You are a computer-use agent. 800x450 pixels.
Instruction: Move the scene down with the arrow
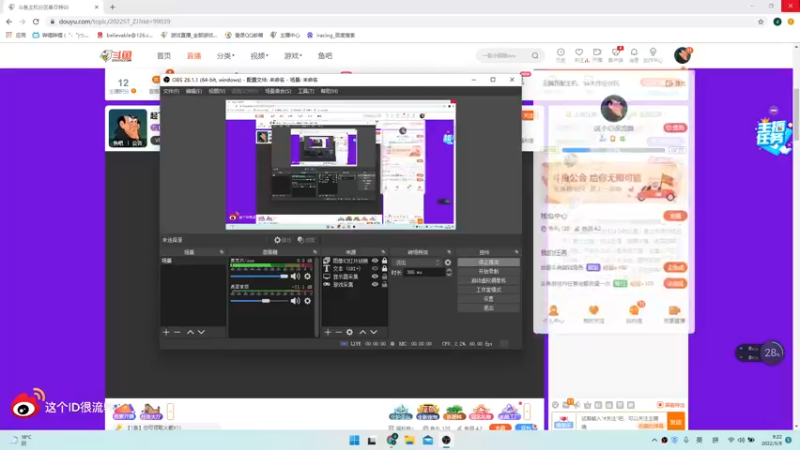click(202, 332)
